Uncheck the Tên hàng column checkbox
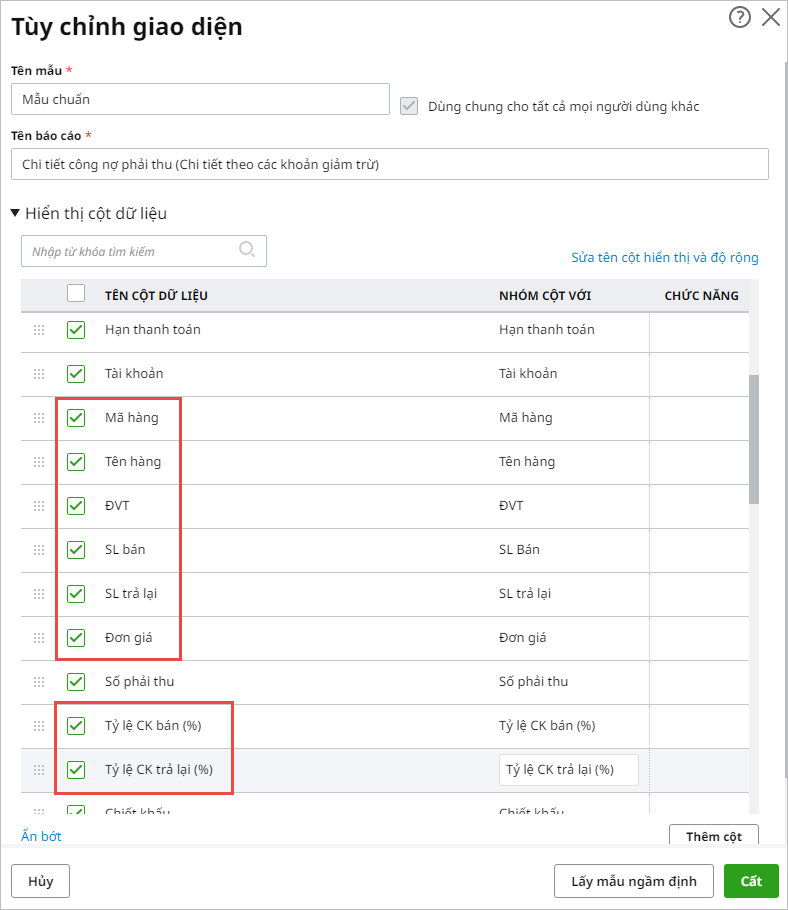This screenshot has height=910, width=788. tap(76, 462)
